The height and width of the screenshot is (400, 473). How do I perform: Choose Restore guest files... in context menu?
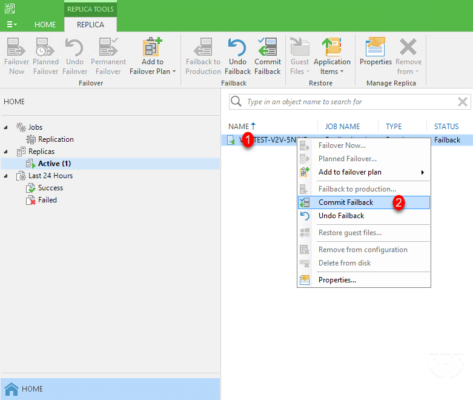pyautogui.click(x=364, y=233)
